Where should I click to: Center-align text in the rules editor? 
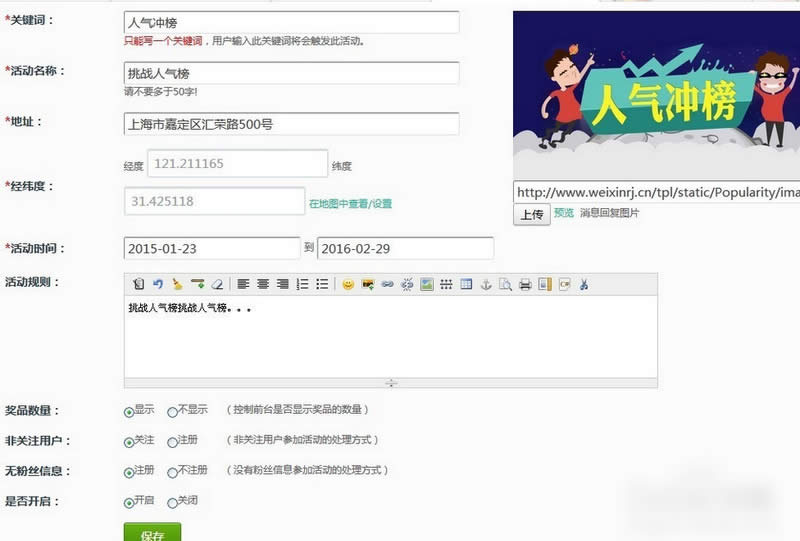coord(263,284)
